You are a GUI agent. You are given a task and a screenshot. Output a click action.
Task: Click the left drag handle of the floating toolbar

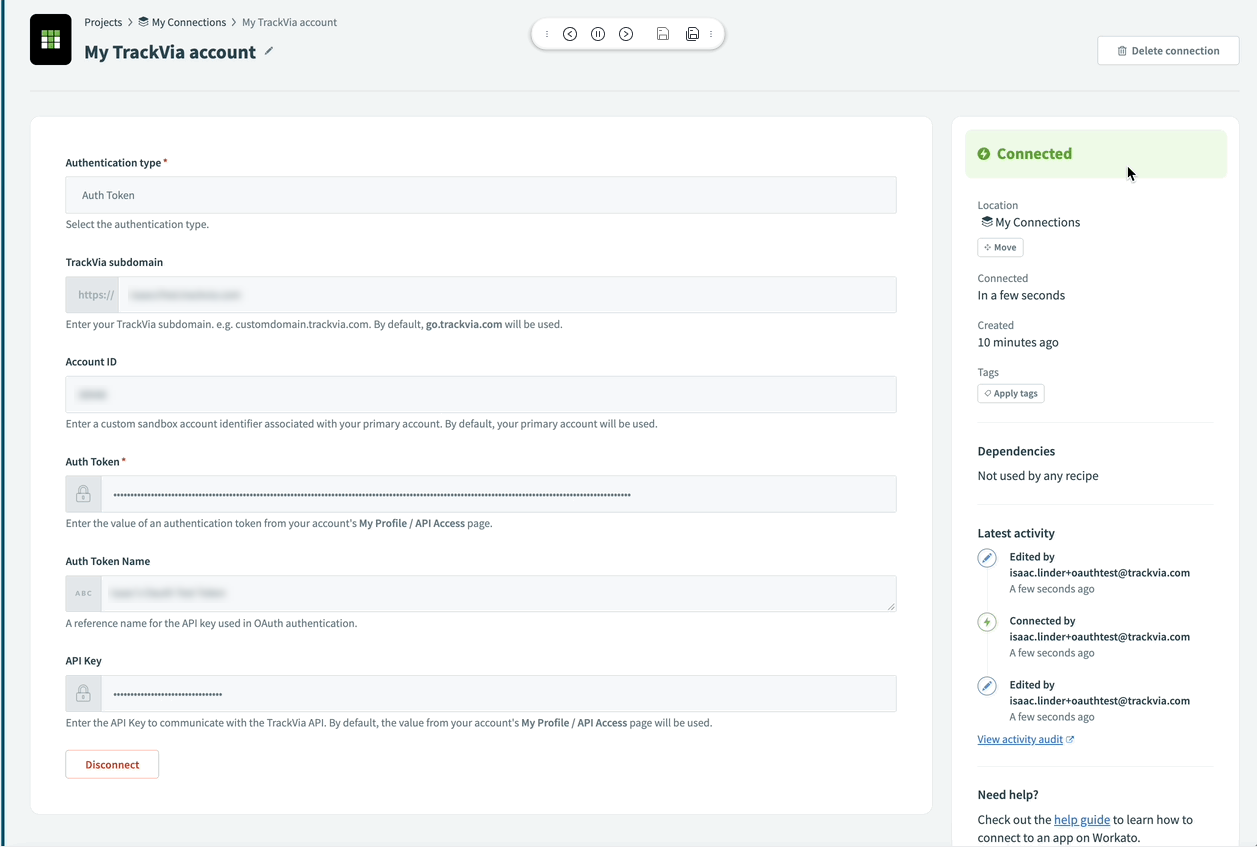pos(547,34)
